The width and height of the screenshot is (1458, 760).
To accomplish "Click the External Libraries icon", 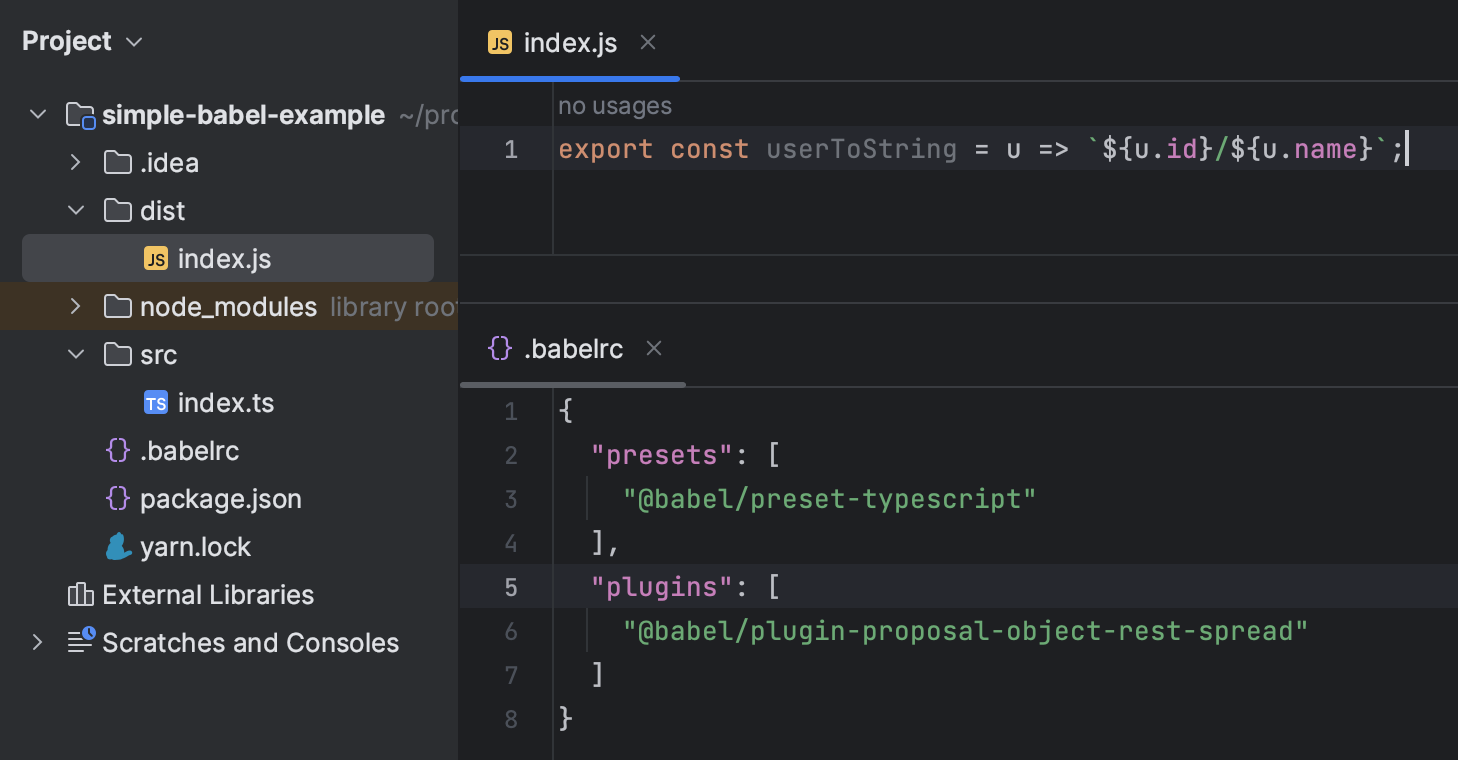I will click(80, 595).
